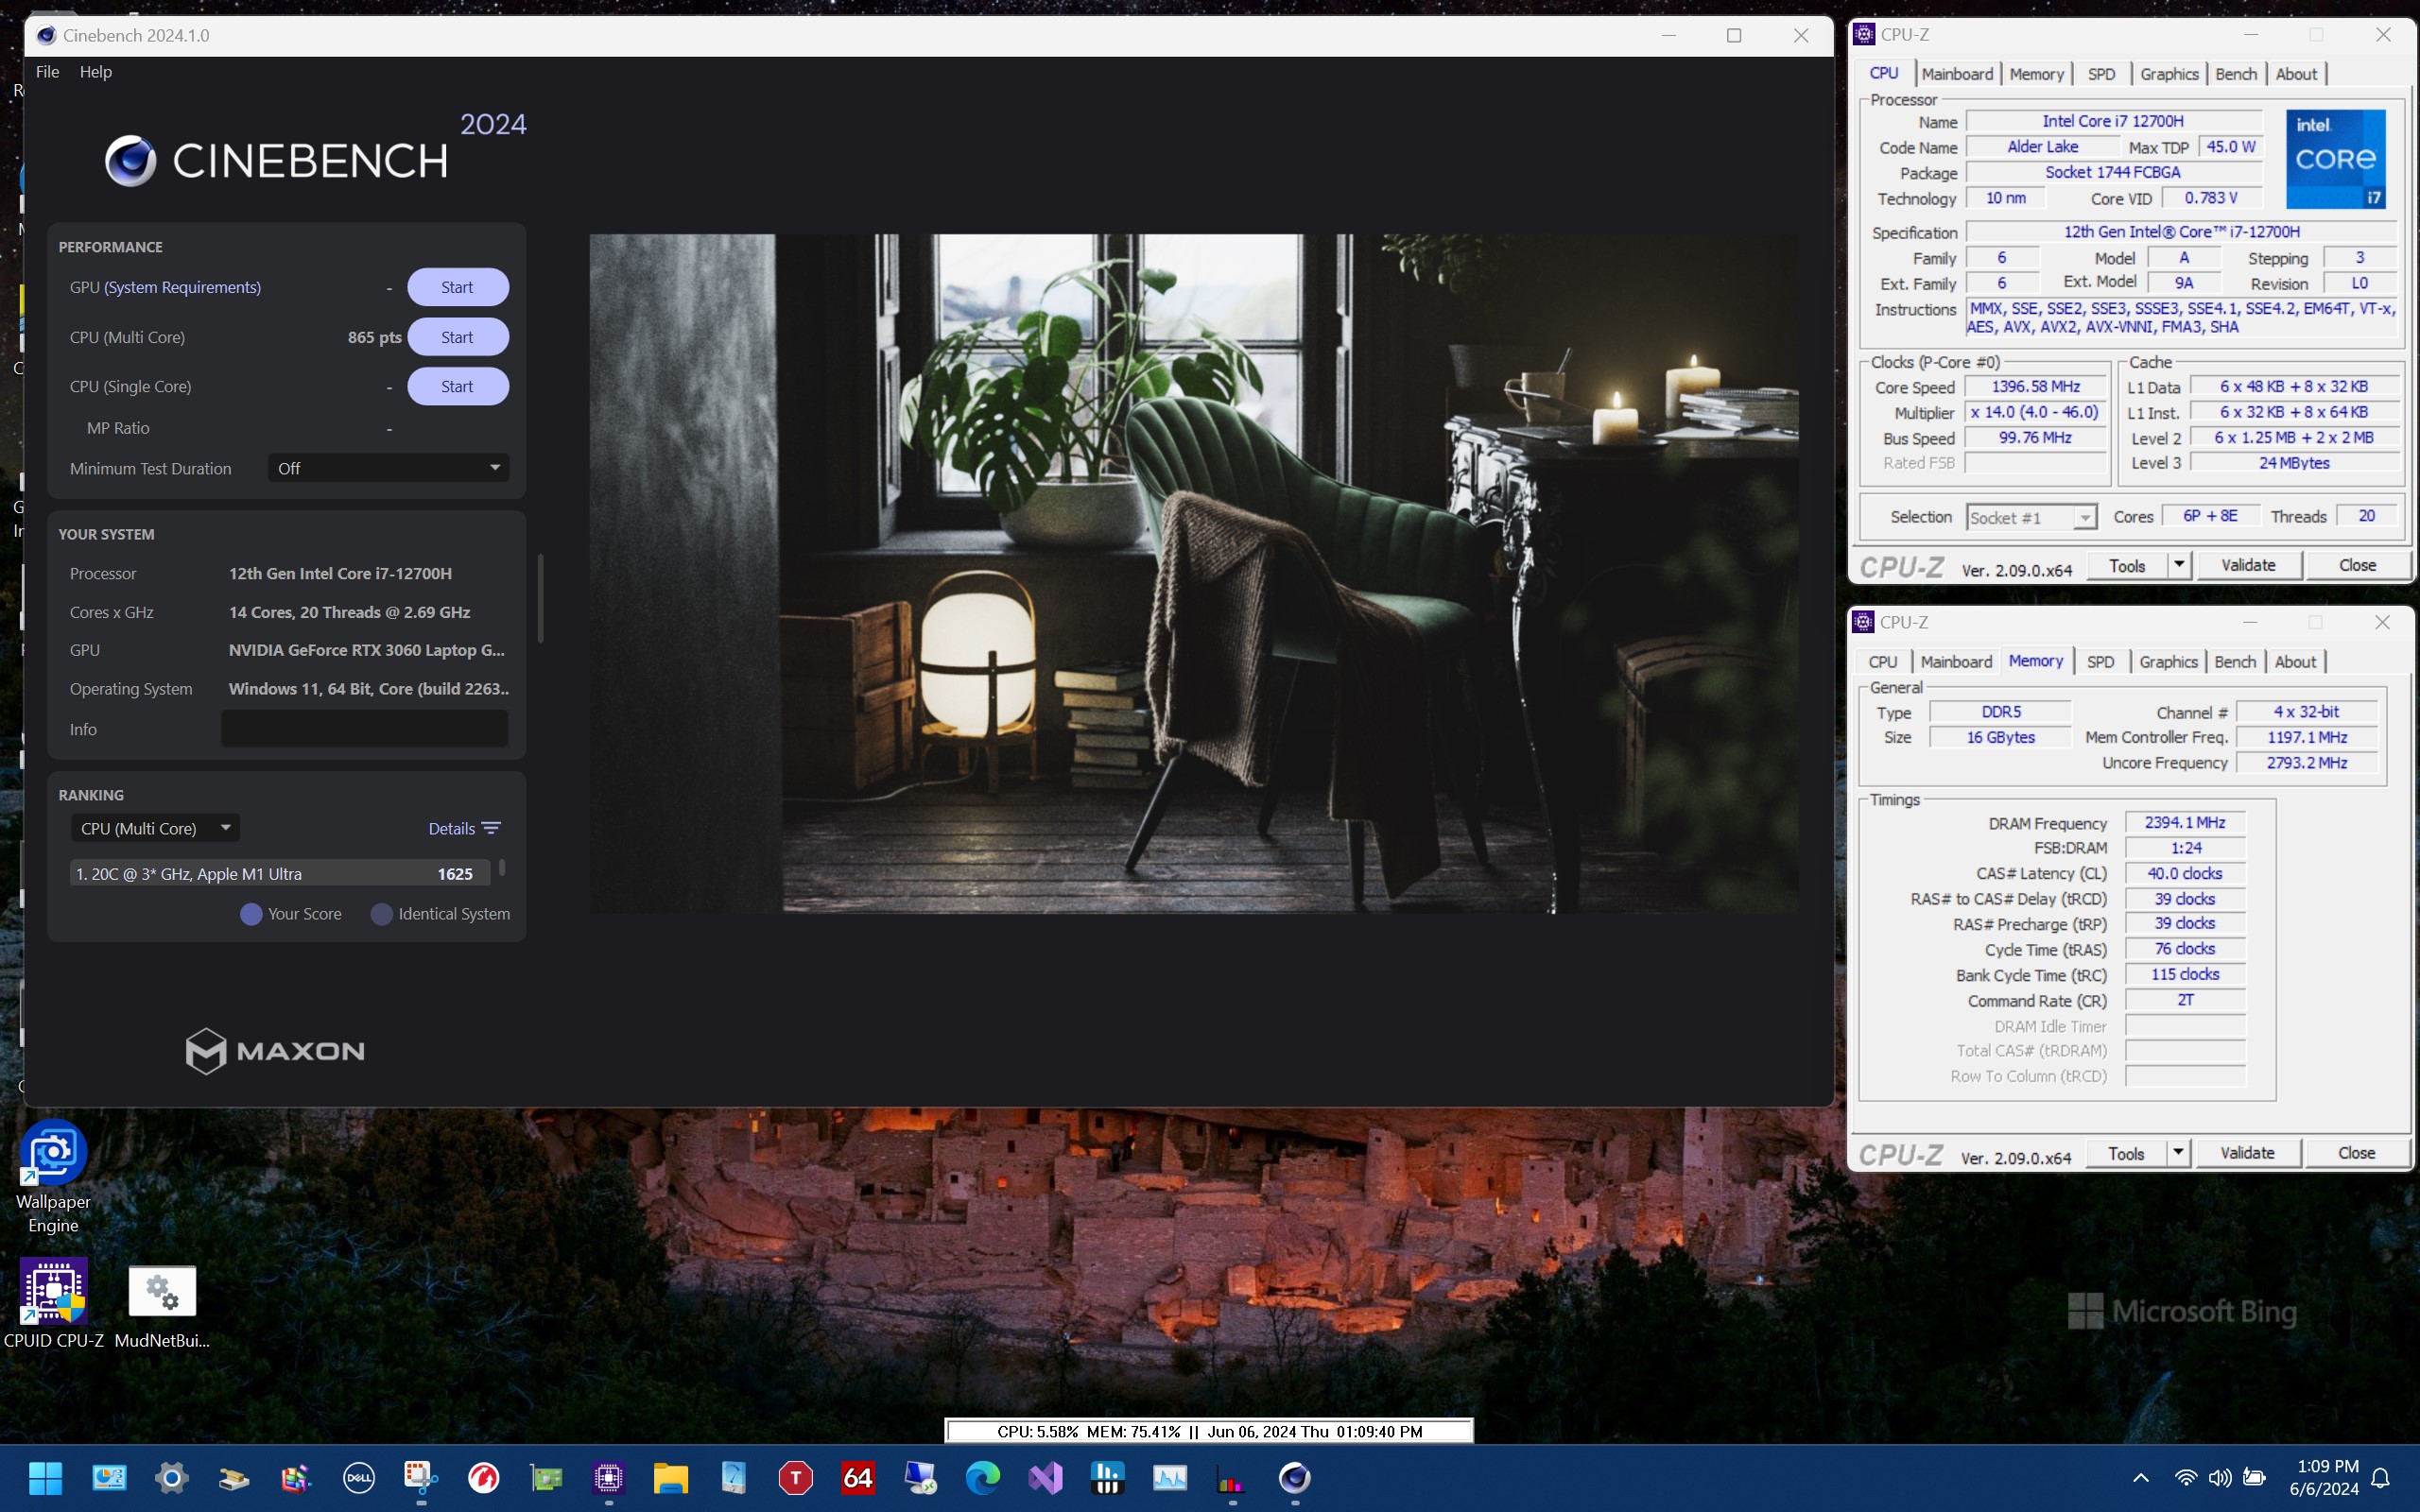The width and height of the screenshot is (2420, 1512).
Task: Open the GPU System Requirements link
Action: pos(183,287)
